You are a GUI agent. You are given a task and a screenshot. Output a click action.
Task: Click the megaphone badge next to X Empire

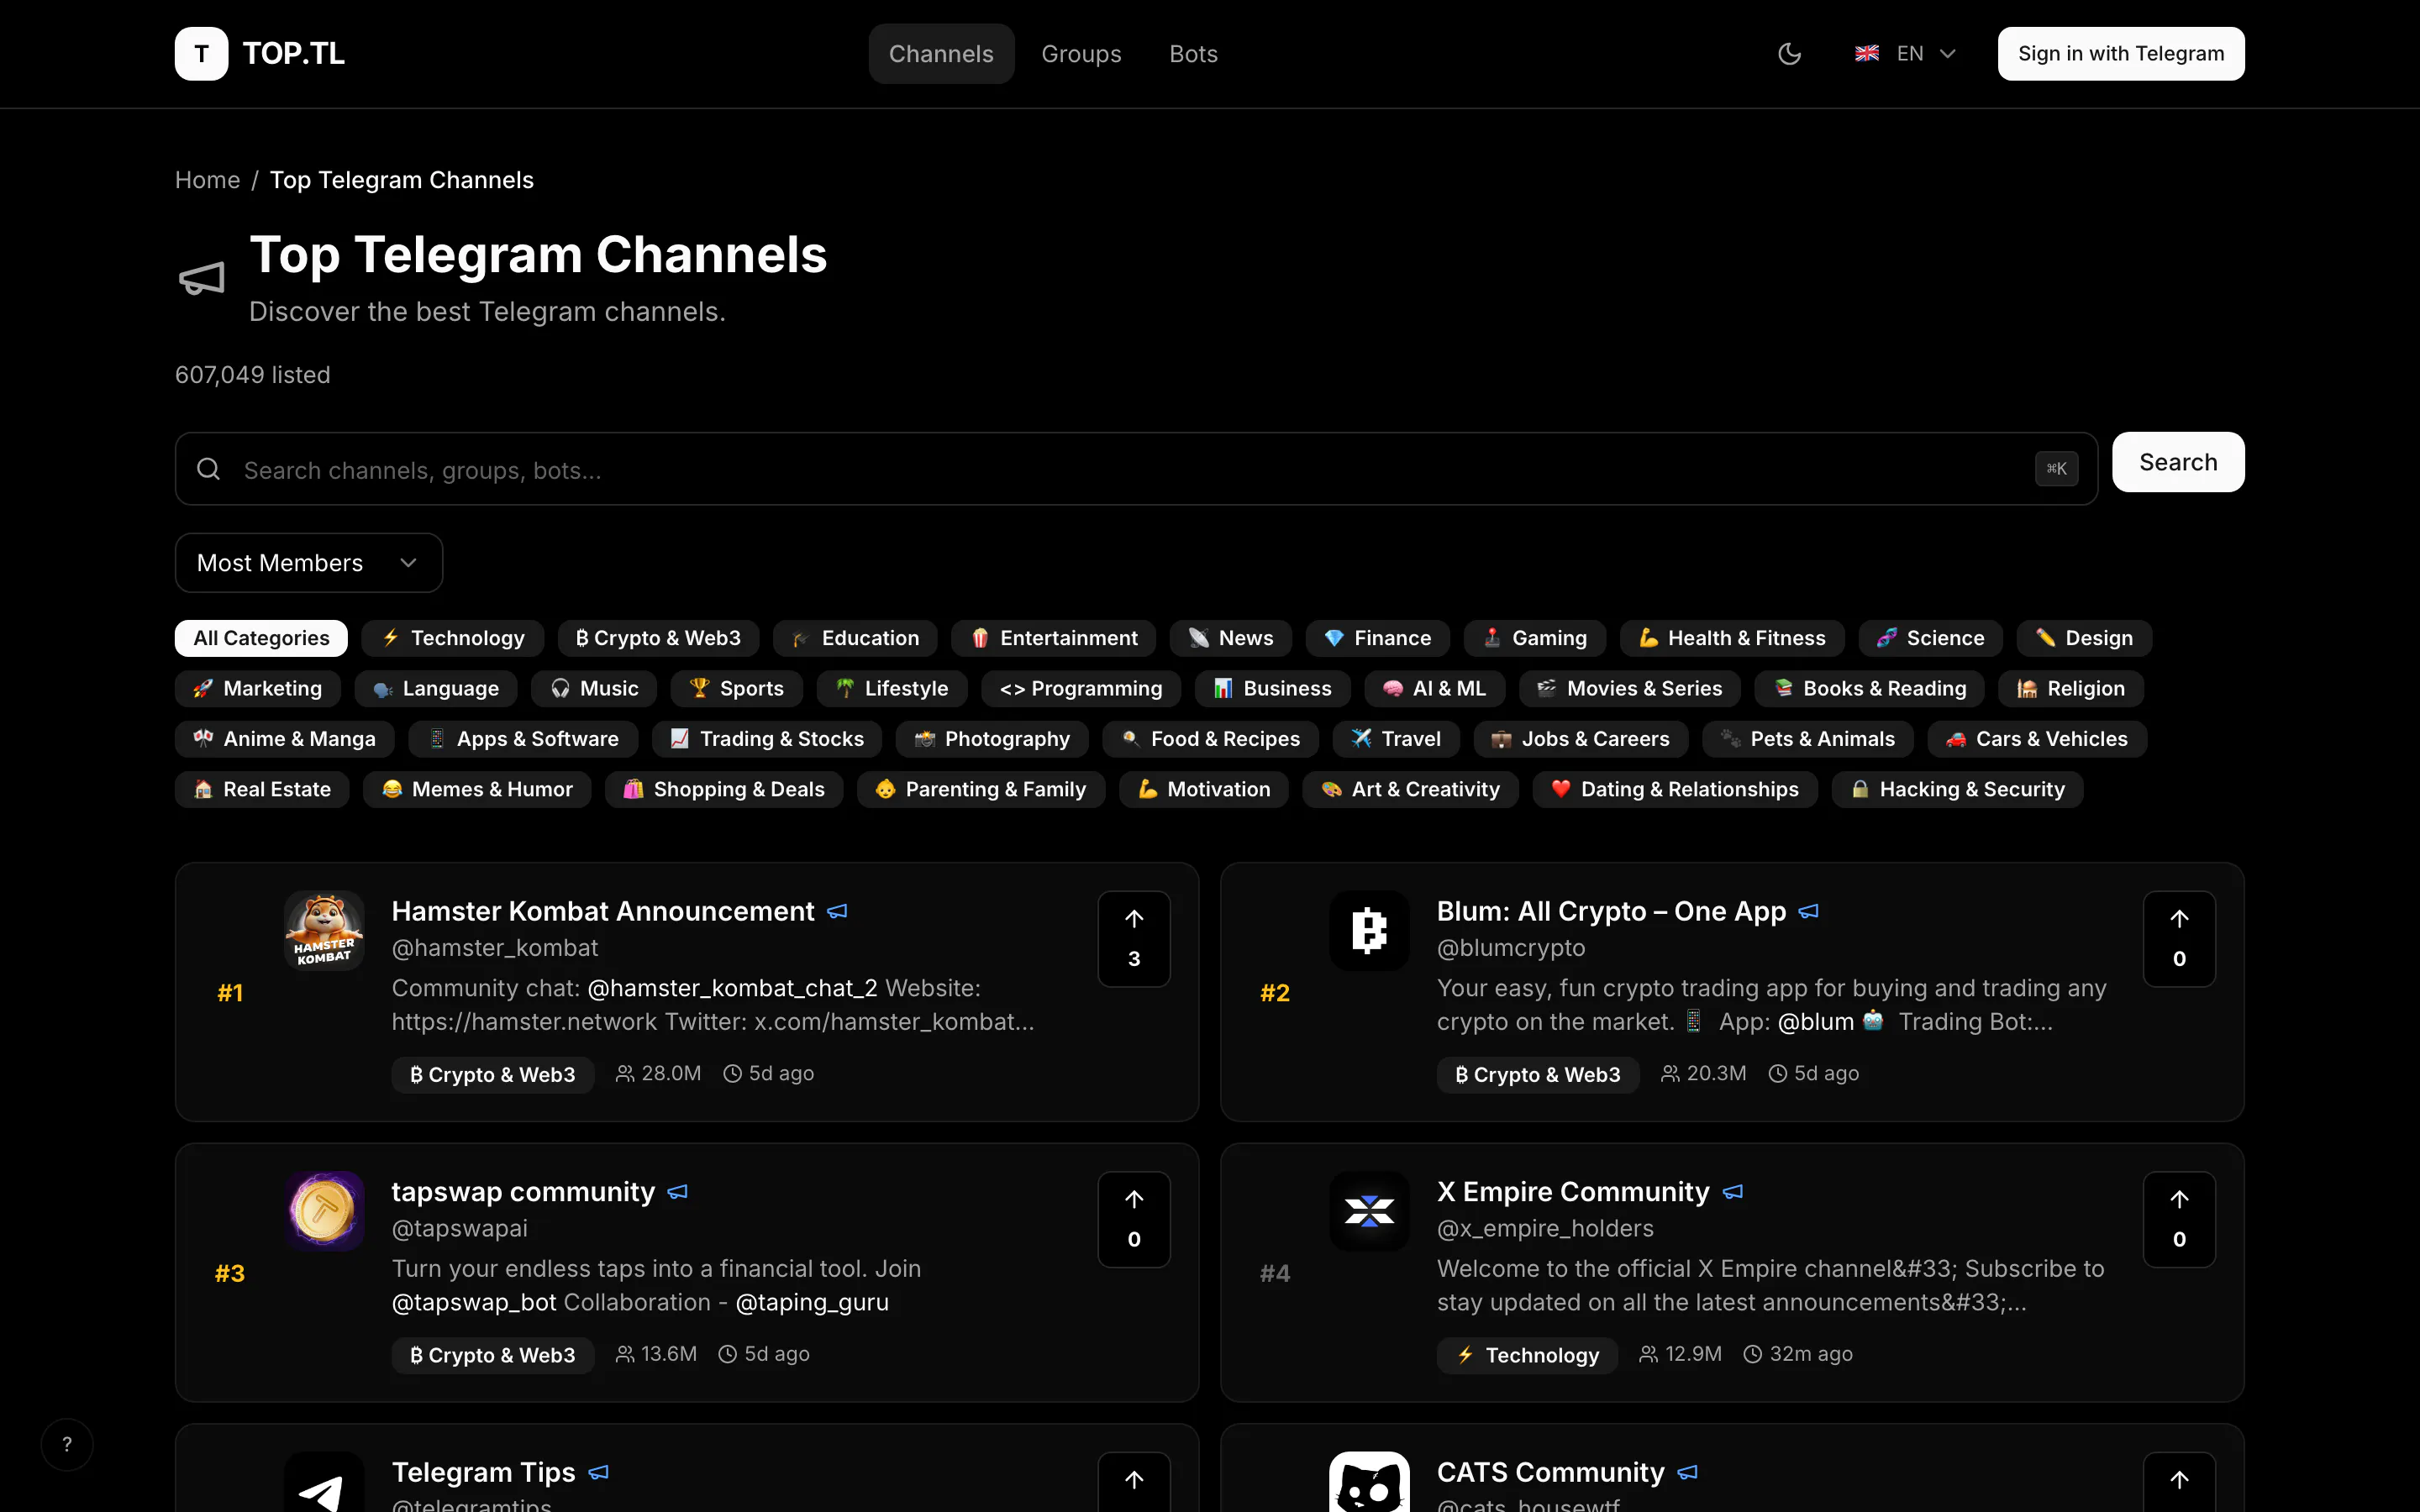coord(1733,1192)
